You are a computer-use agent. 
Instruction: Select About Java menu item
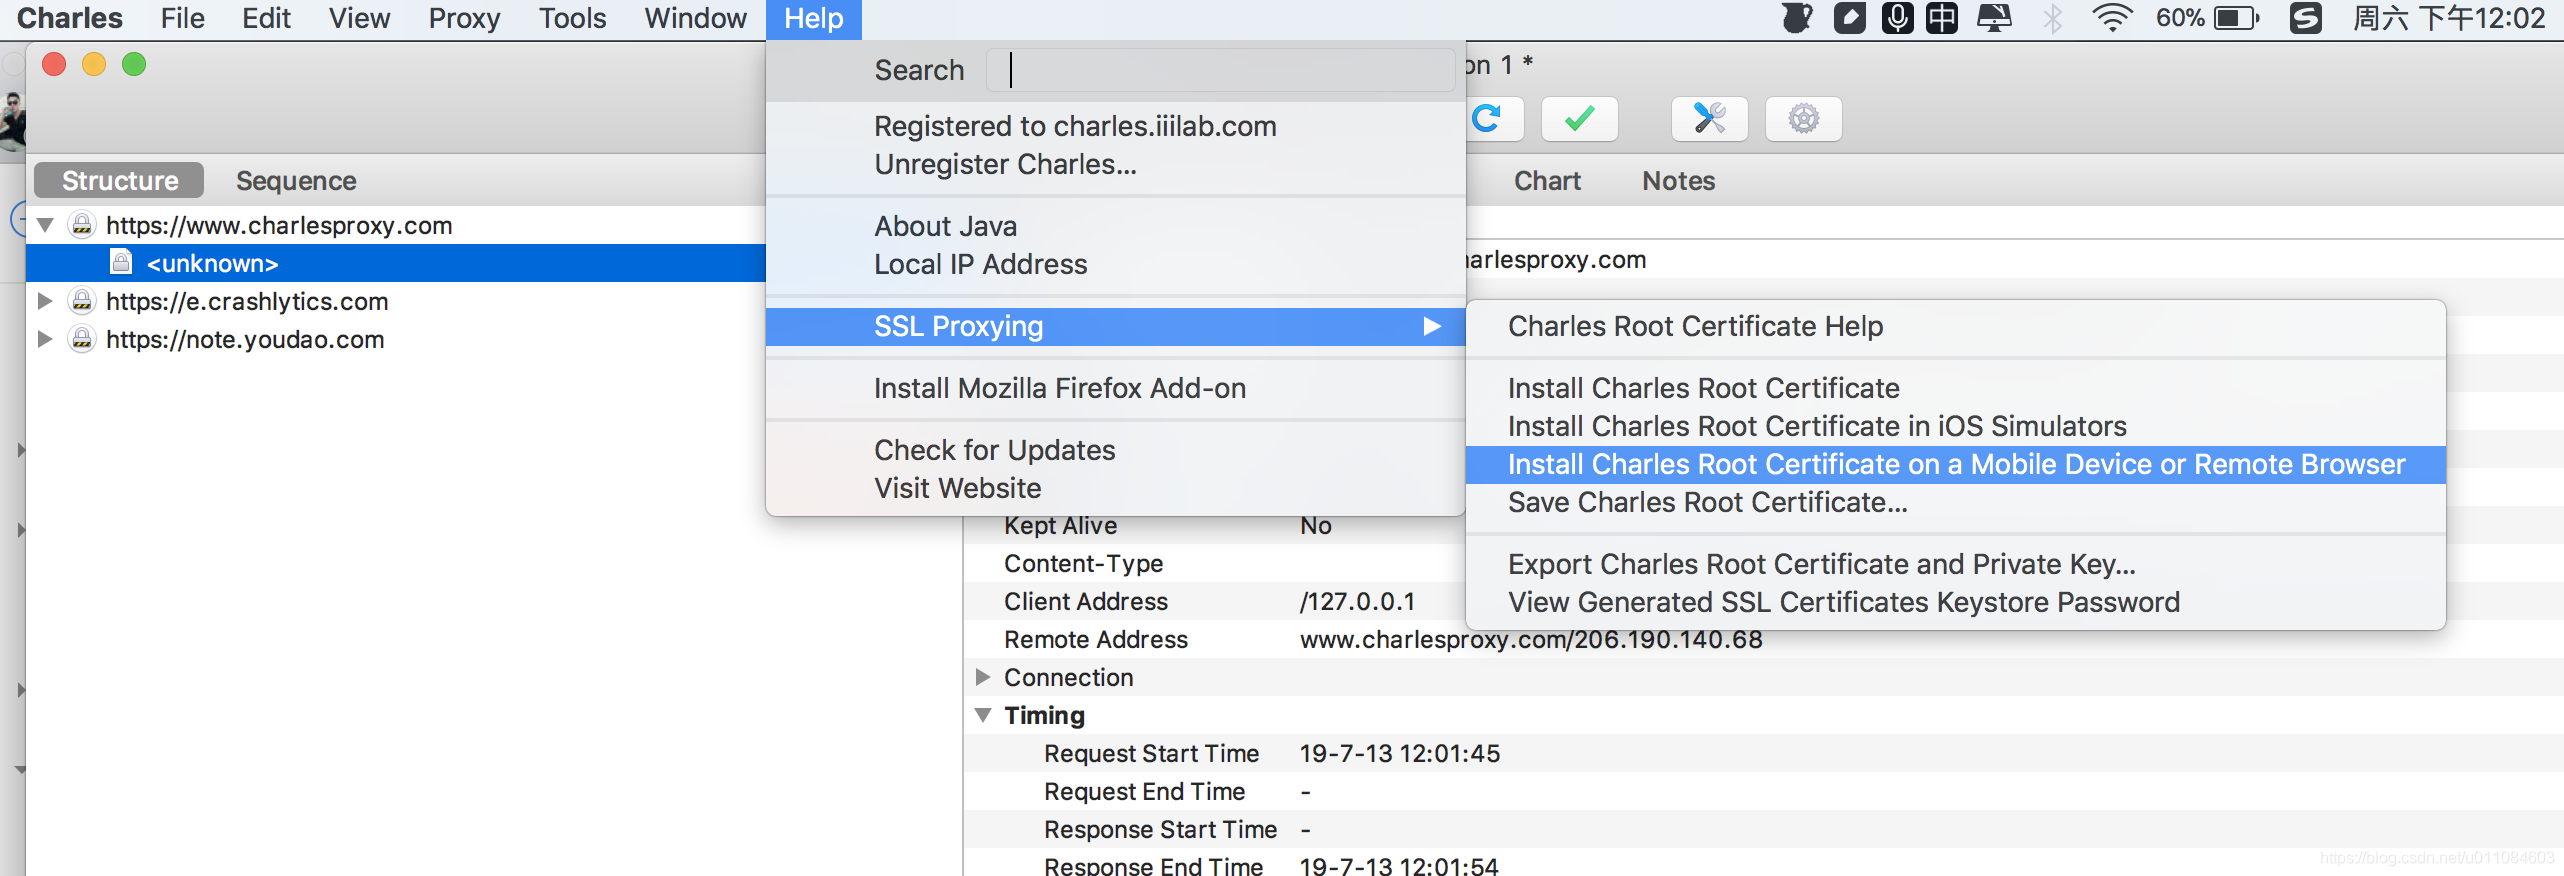pos(1115,226)
